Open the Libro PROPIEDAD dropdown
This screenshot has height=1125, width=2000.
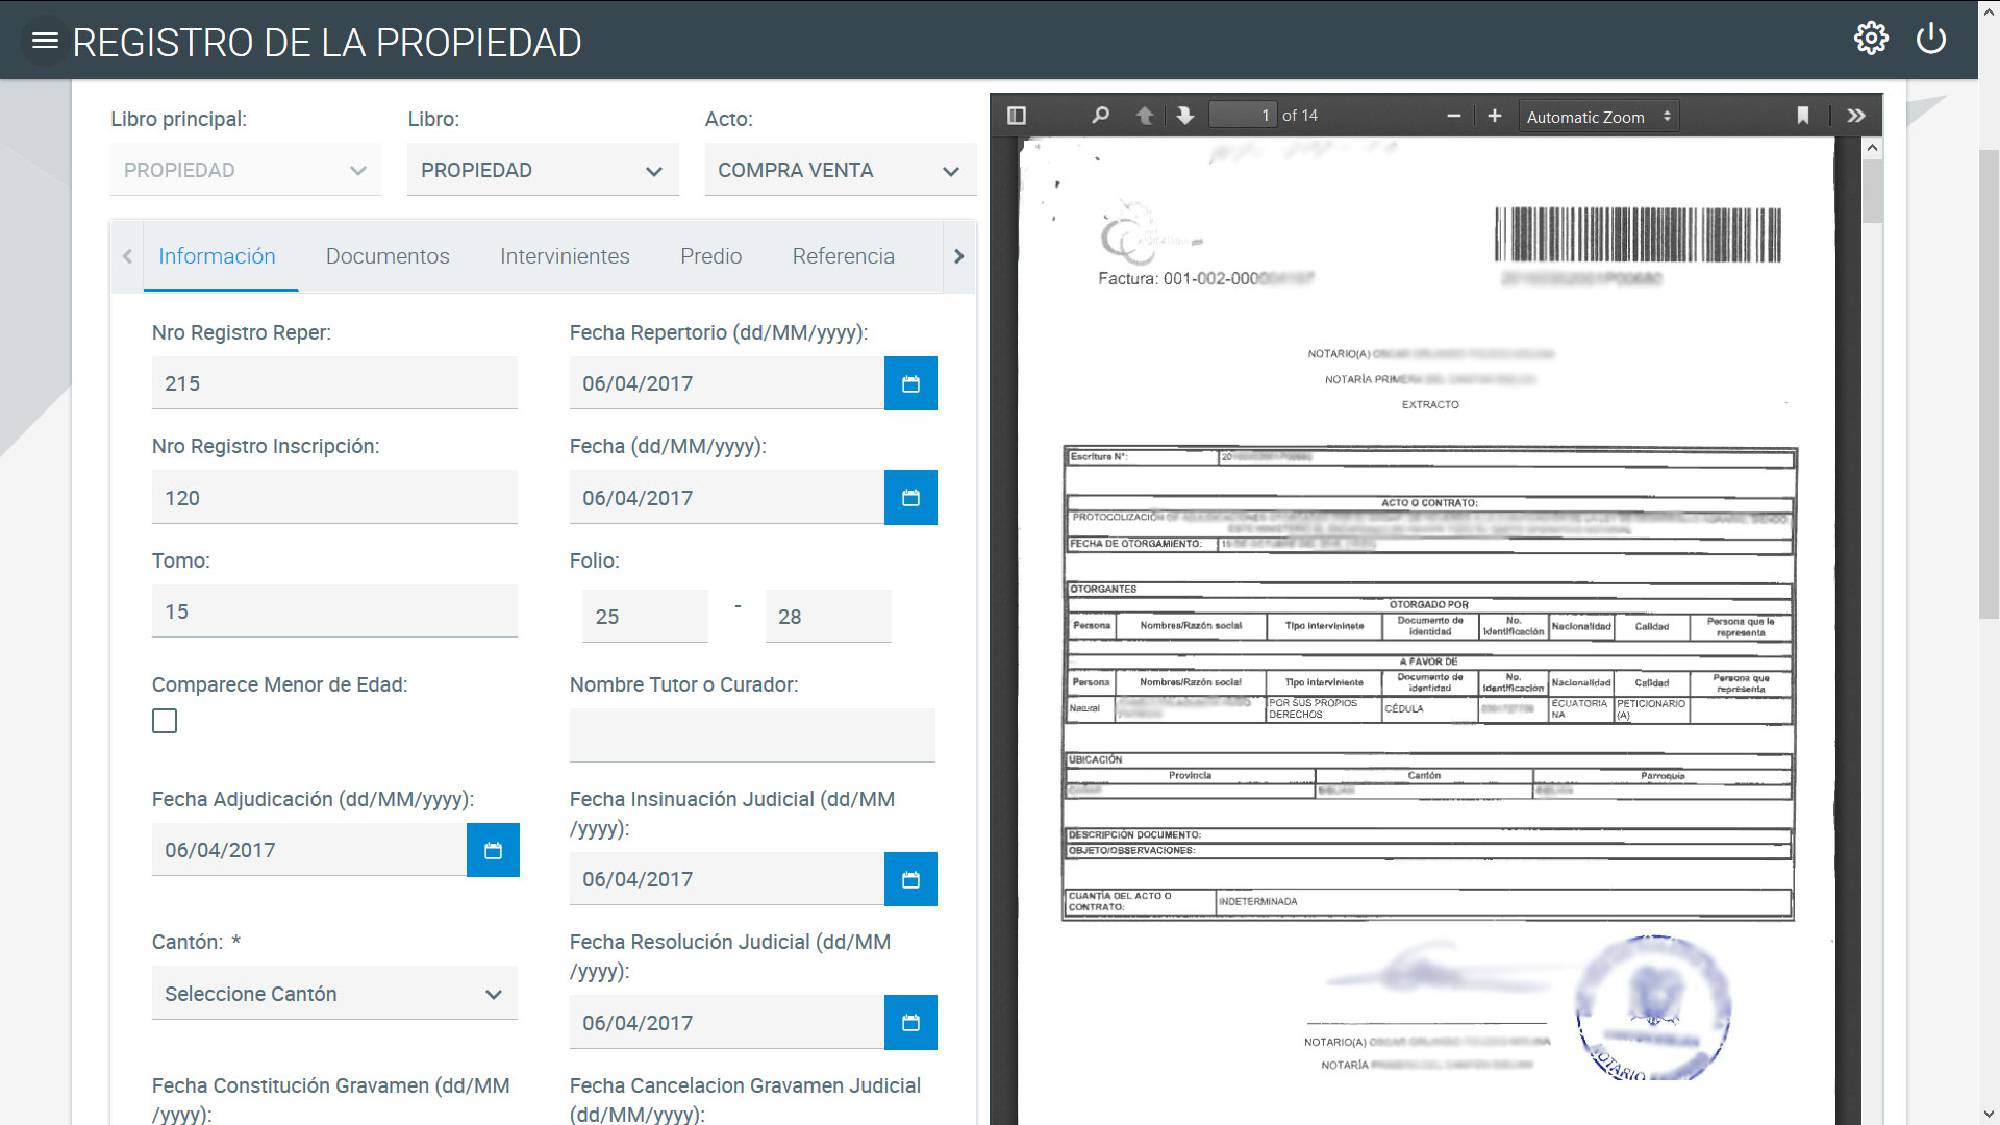[x=542, y=170]
